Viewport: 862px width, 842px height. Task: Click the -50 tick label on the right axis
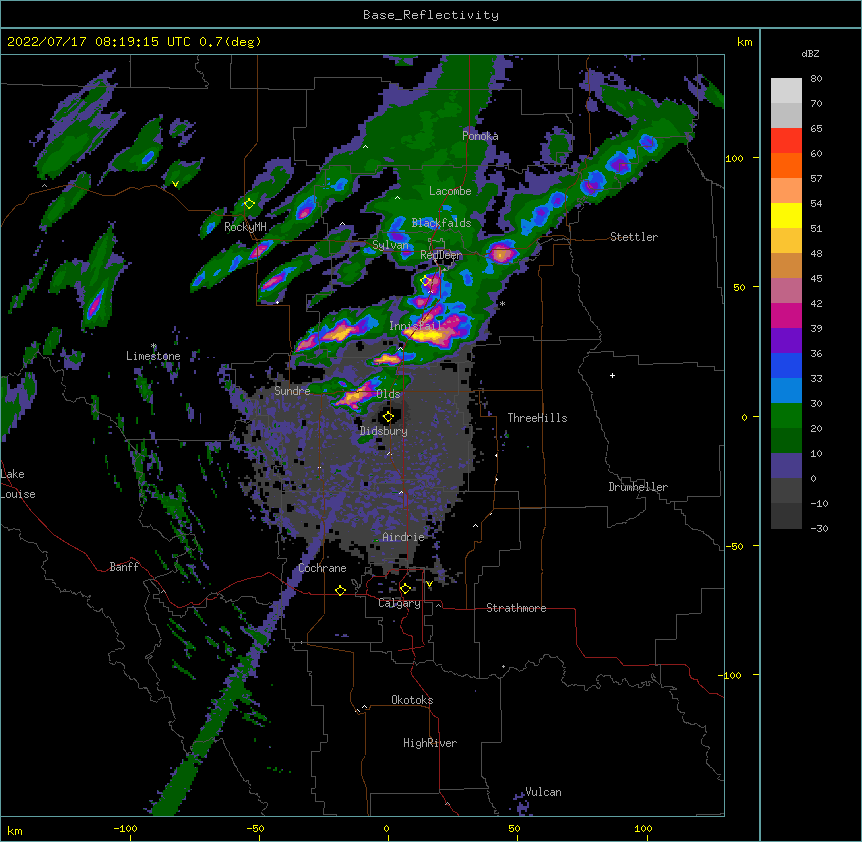(x=734, y=546)
